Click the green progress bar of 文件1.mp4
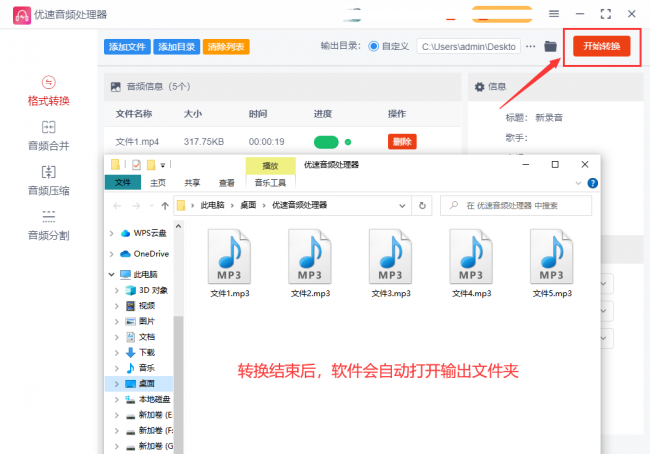Screen dimensions: 650x454 point(326,142)
